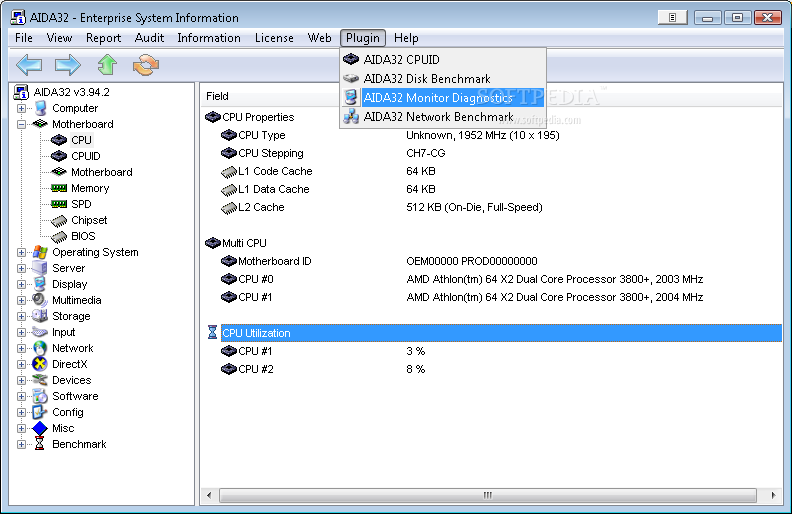Click the Benchmark hourglass icon in tree
Viewport: 792px width, 514px height.
(39, 444)
